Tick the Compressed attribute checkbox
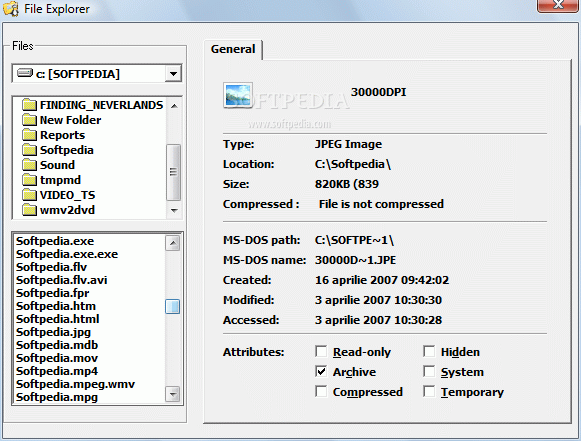The width and height of the screenshot is (581, 441). tap(321, 391)
